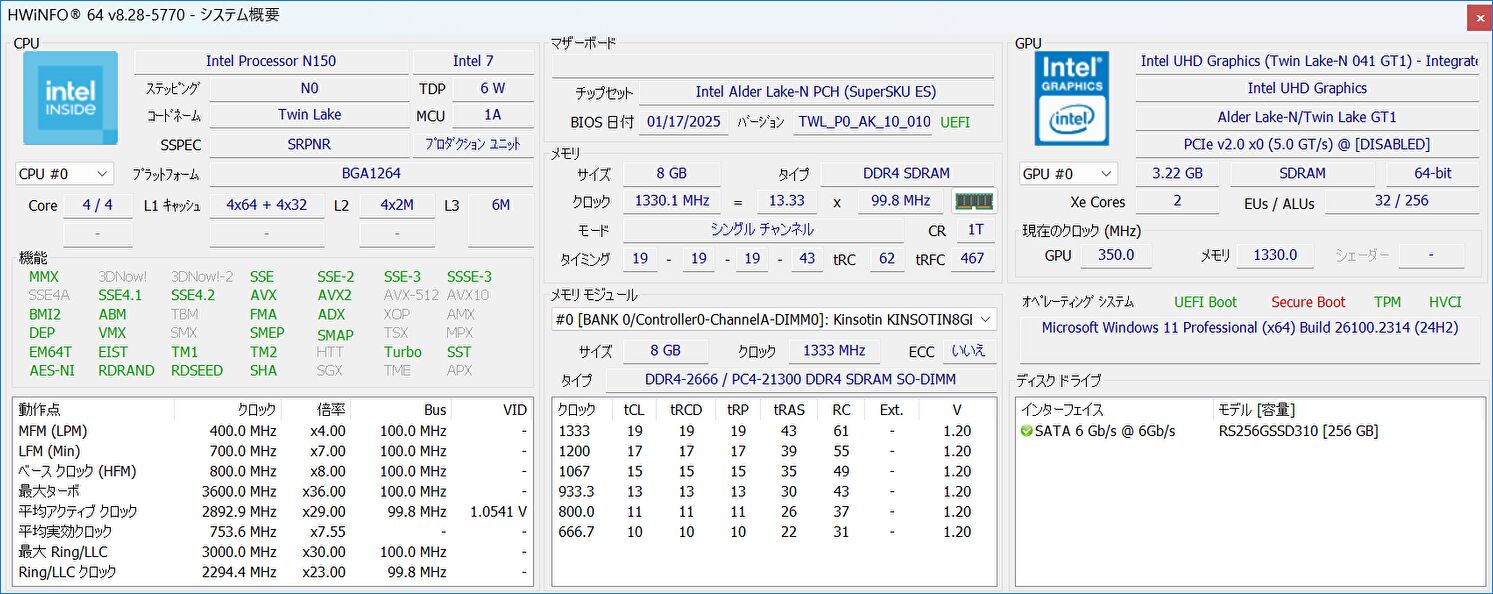This screenshot has height=594, width=1493.
Task: Click the greyed AVX-512 feature label
Action: tap(411, 296)
